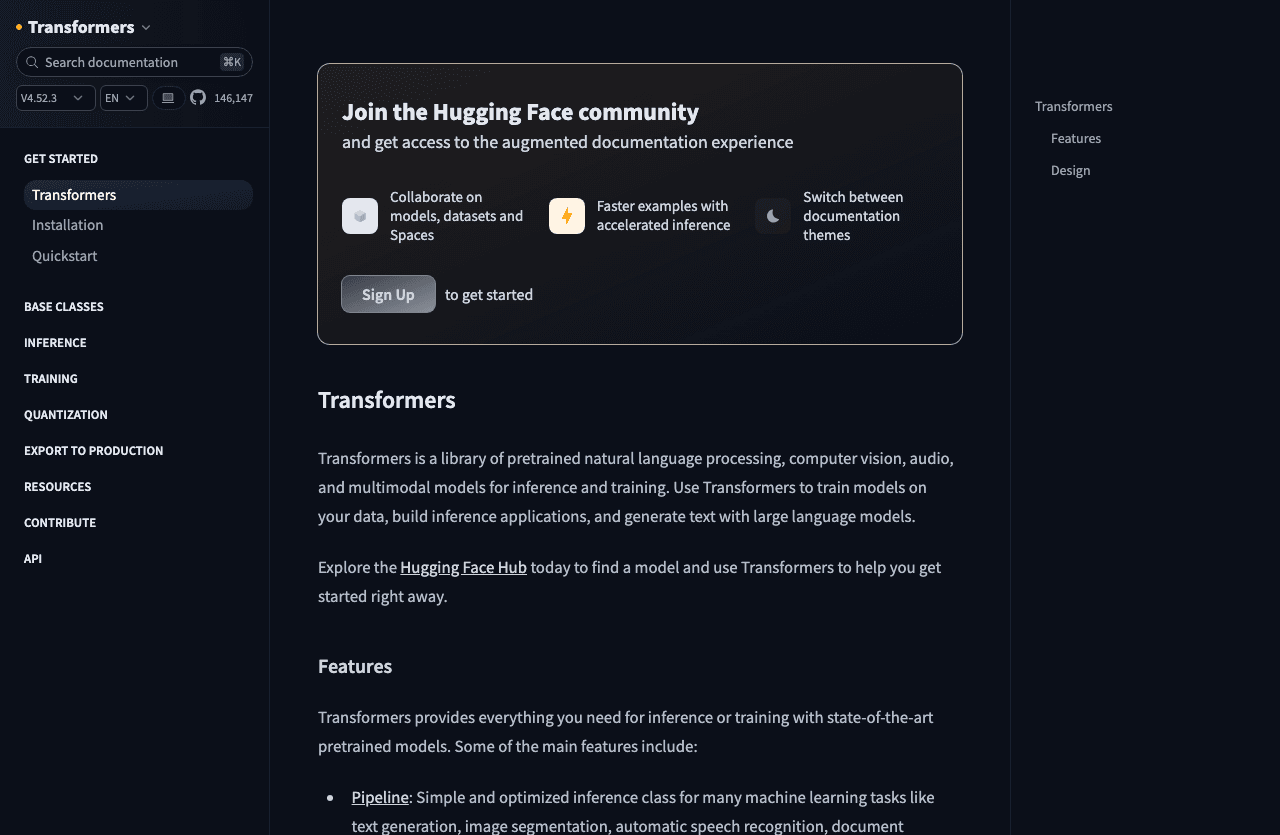This screenshot has height=835, width=1280.
Task: Expand the Transformers title chevron menu
Action: pos(146,27)
